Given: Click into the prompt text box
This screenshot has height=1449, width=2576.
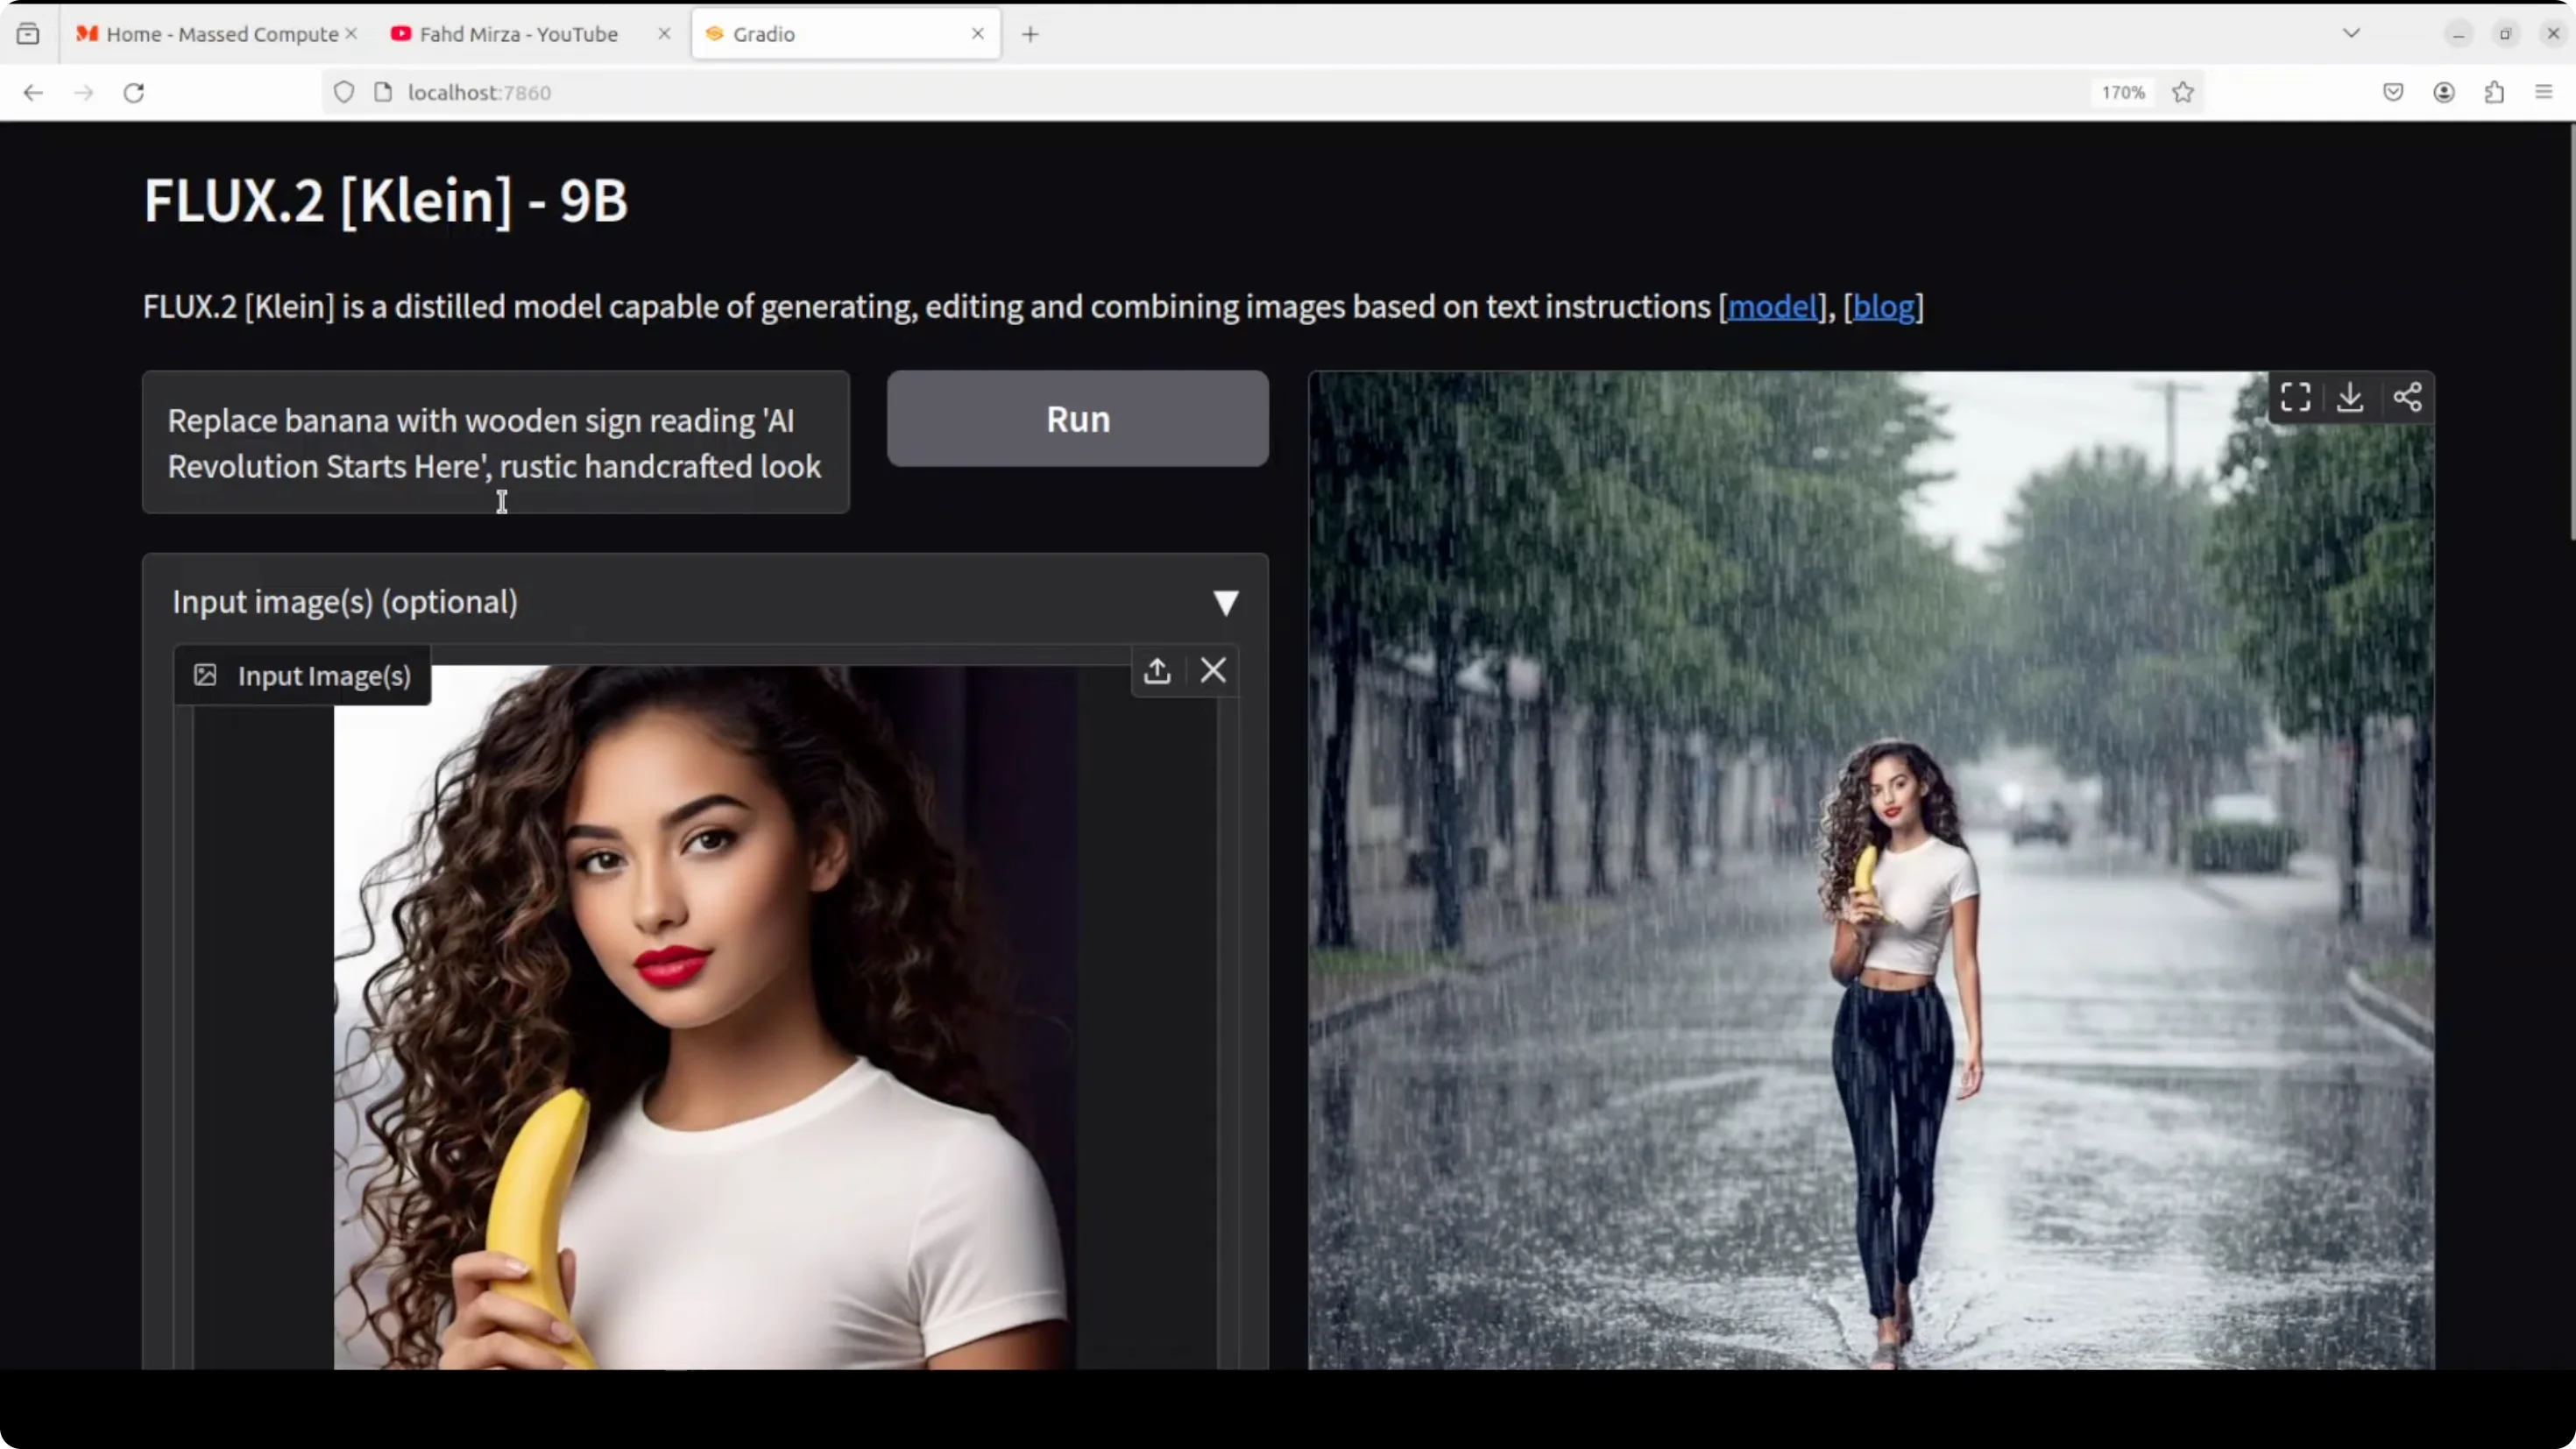Looking at the screenshot, I should tap(495, 443).
